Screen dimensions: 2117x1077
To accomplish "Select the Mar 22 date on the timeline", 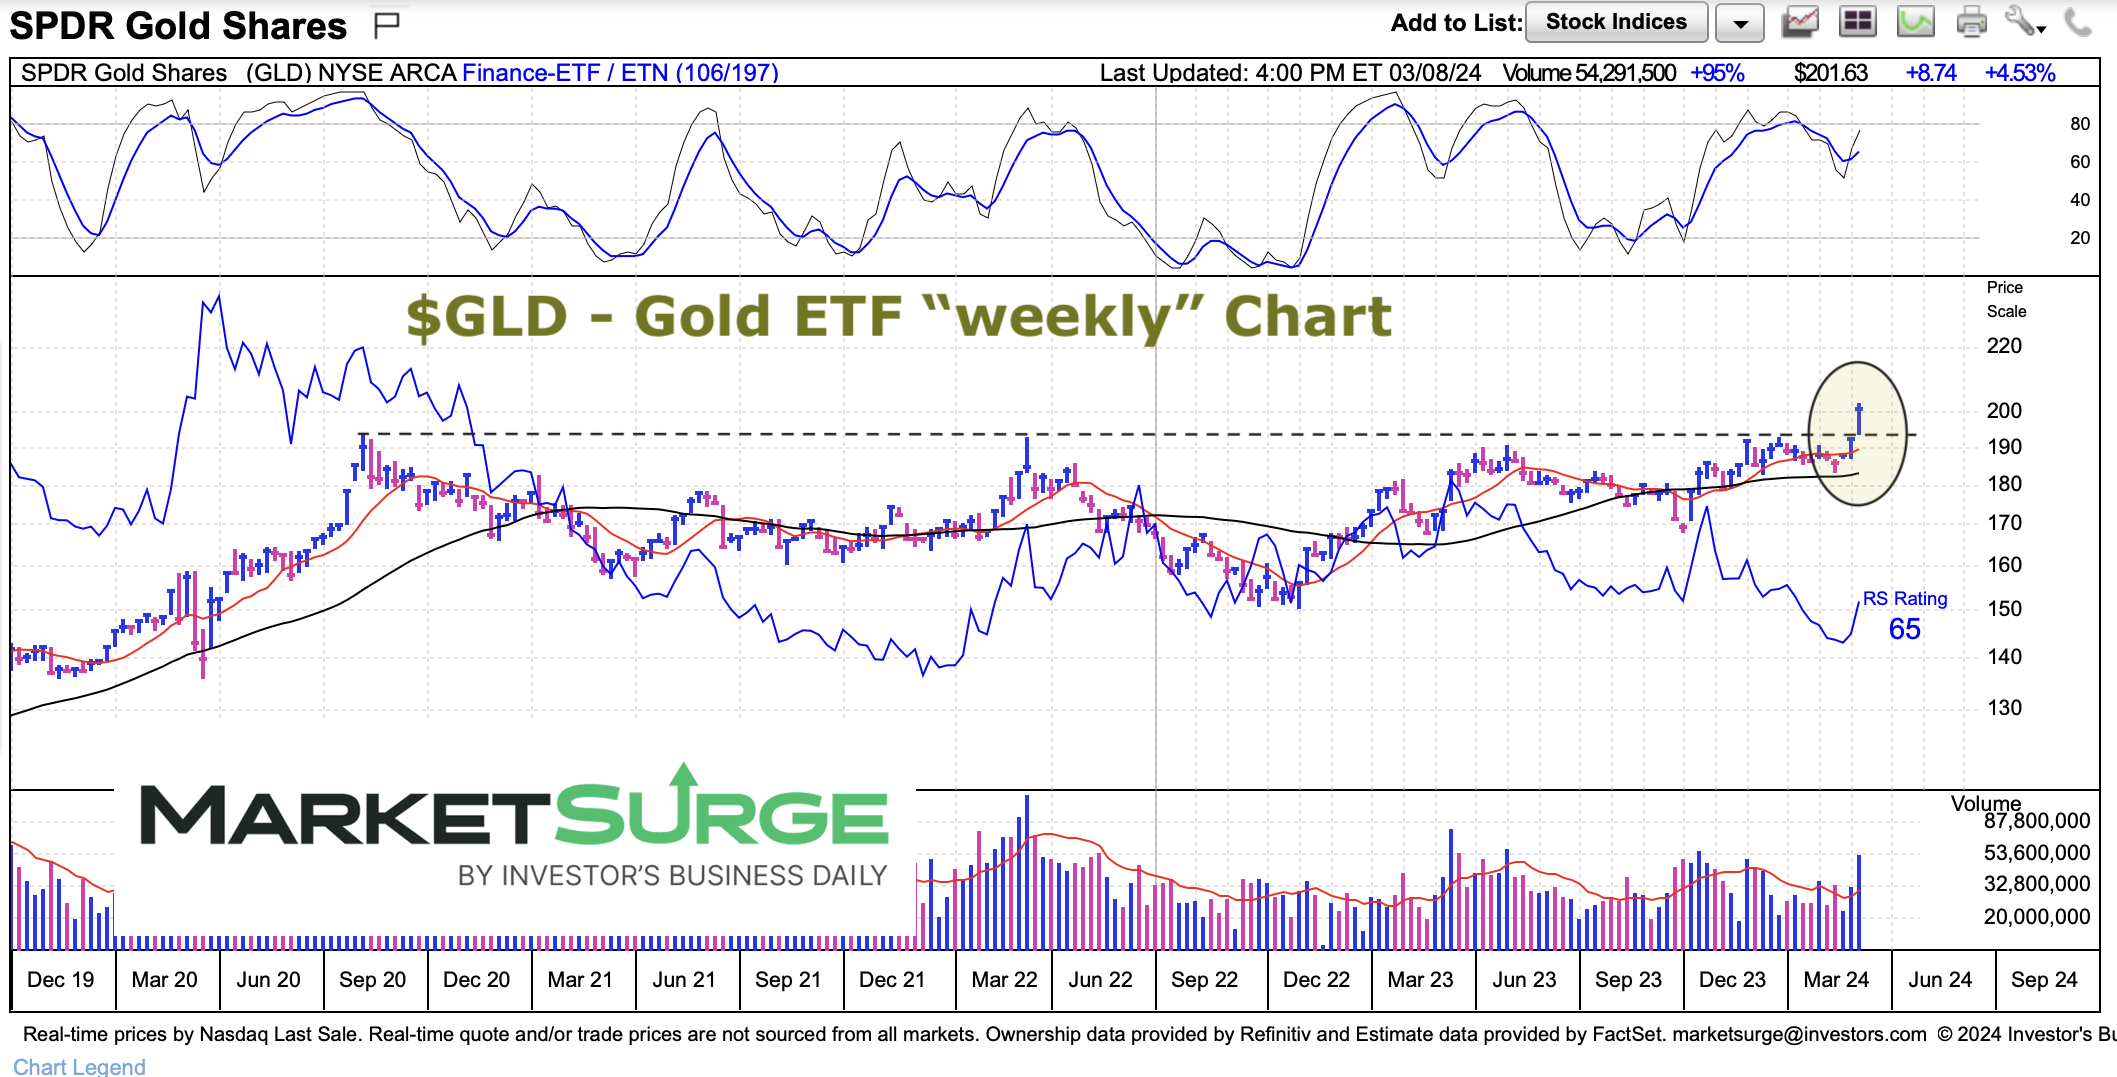I will pyautogui.click(x=1005, y=980).
